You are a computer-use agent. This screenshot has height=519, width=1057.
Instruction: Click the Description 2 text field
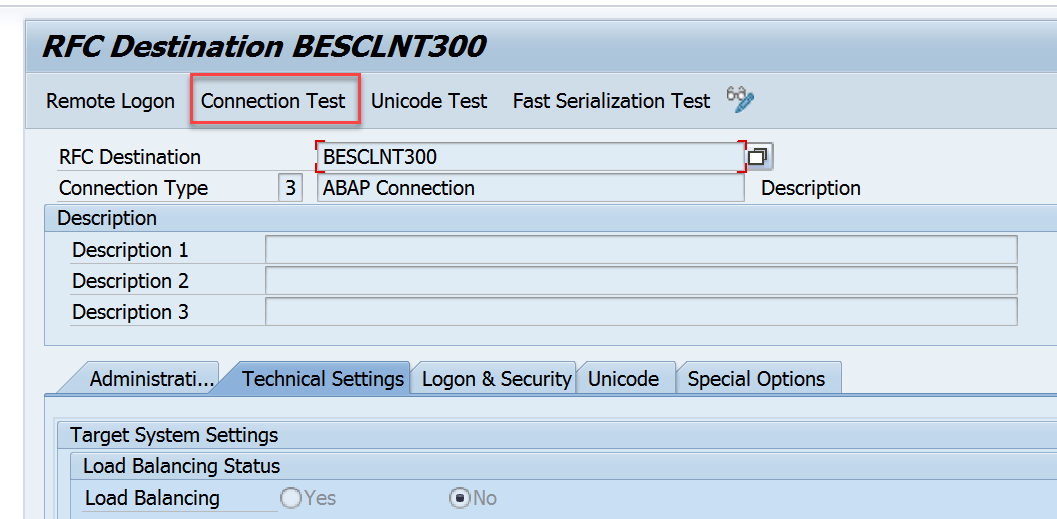640,281
